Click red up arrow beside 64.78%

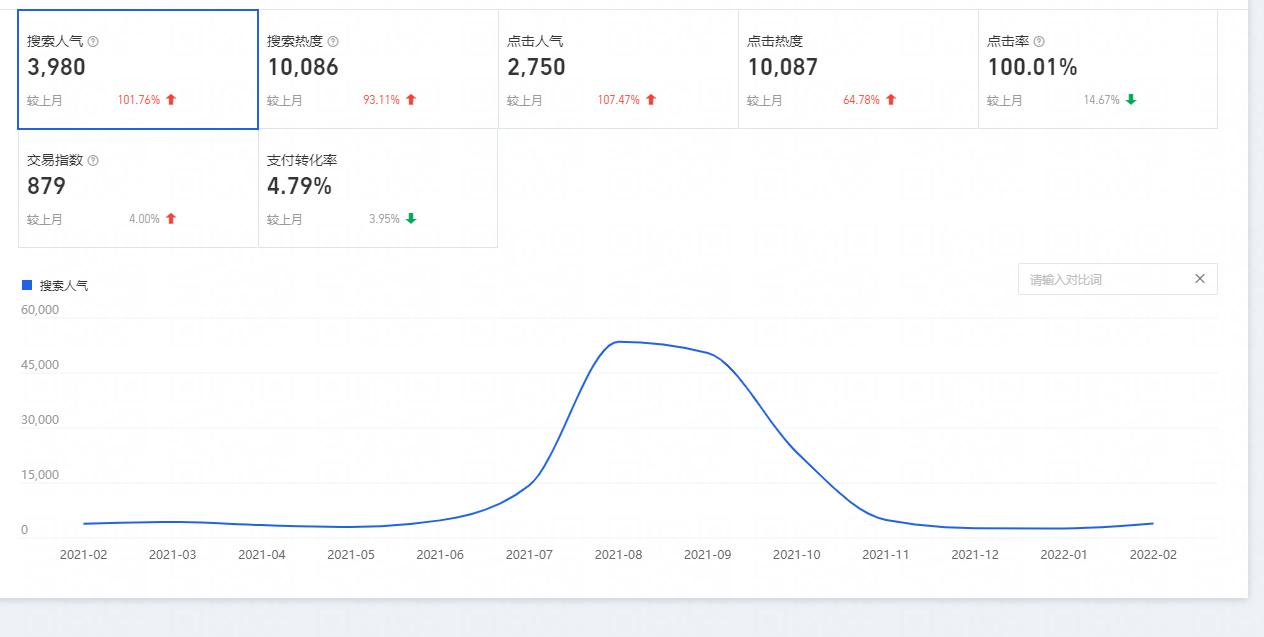click(891, 100)
